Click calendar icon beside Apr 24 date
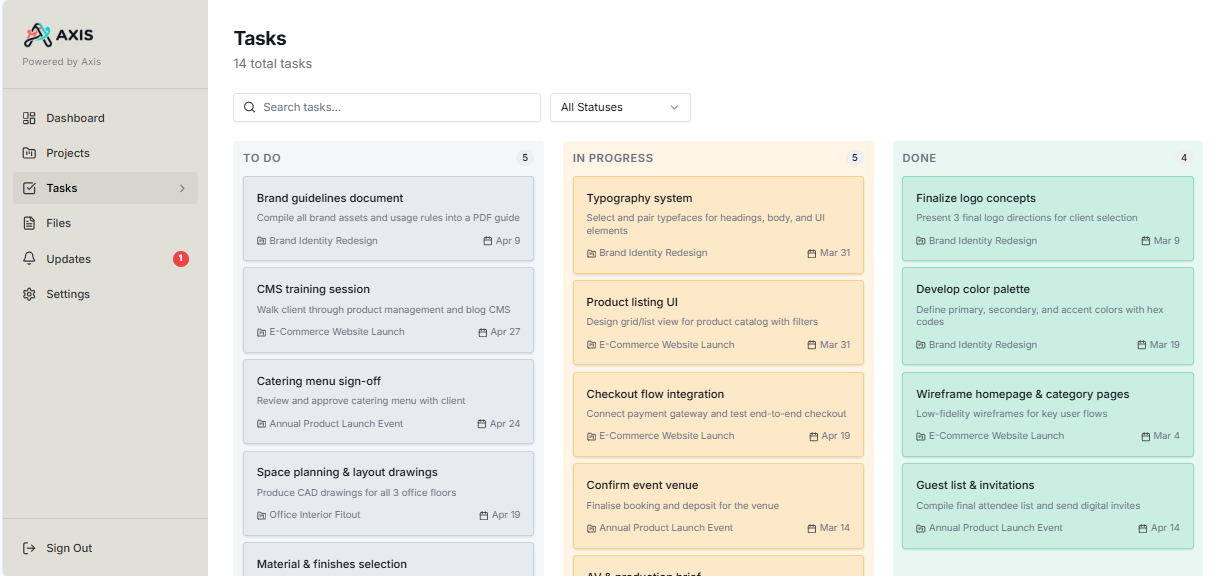 point(483,424)
